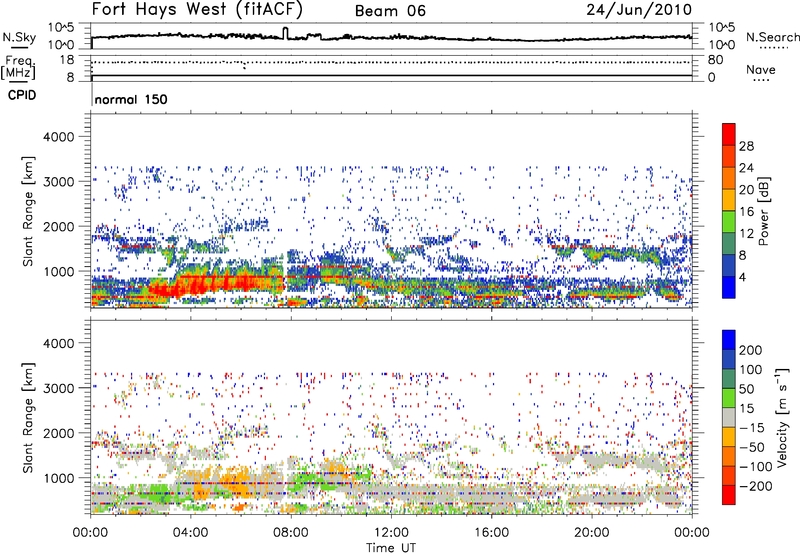Click the gray segment of Velocity colorbar
Image resolution: width=800 pixels, height=554 pixels.
pos(729,417)
